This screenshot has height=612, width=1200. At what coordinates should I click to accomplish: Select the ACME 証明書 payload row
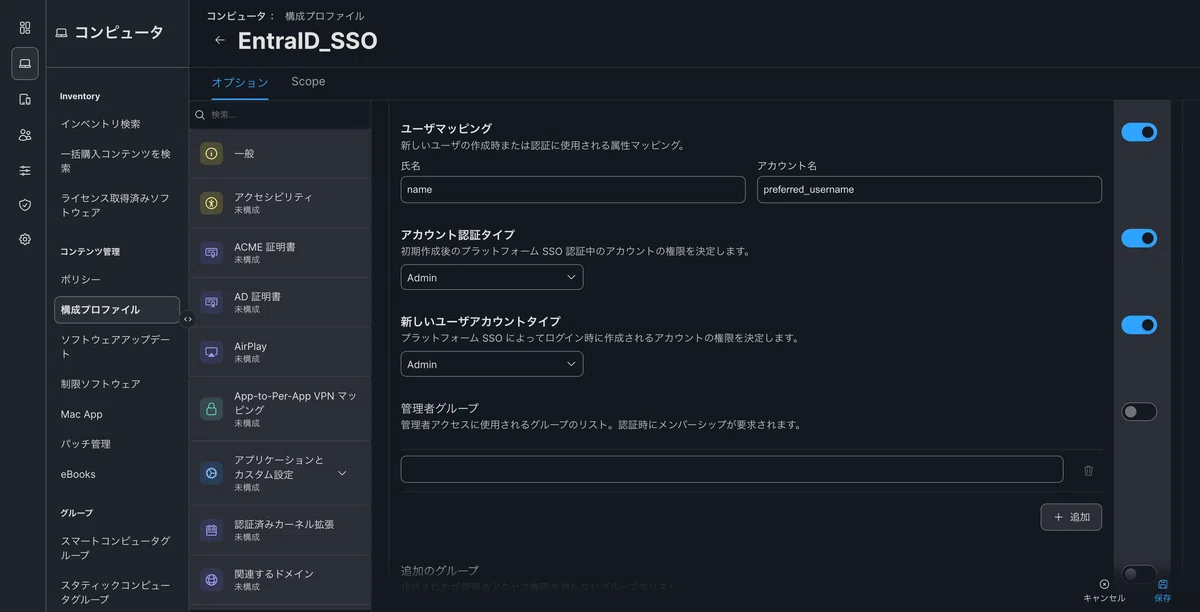tap(280, 252)
